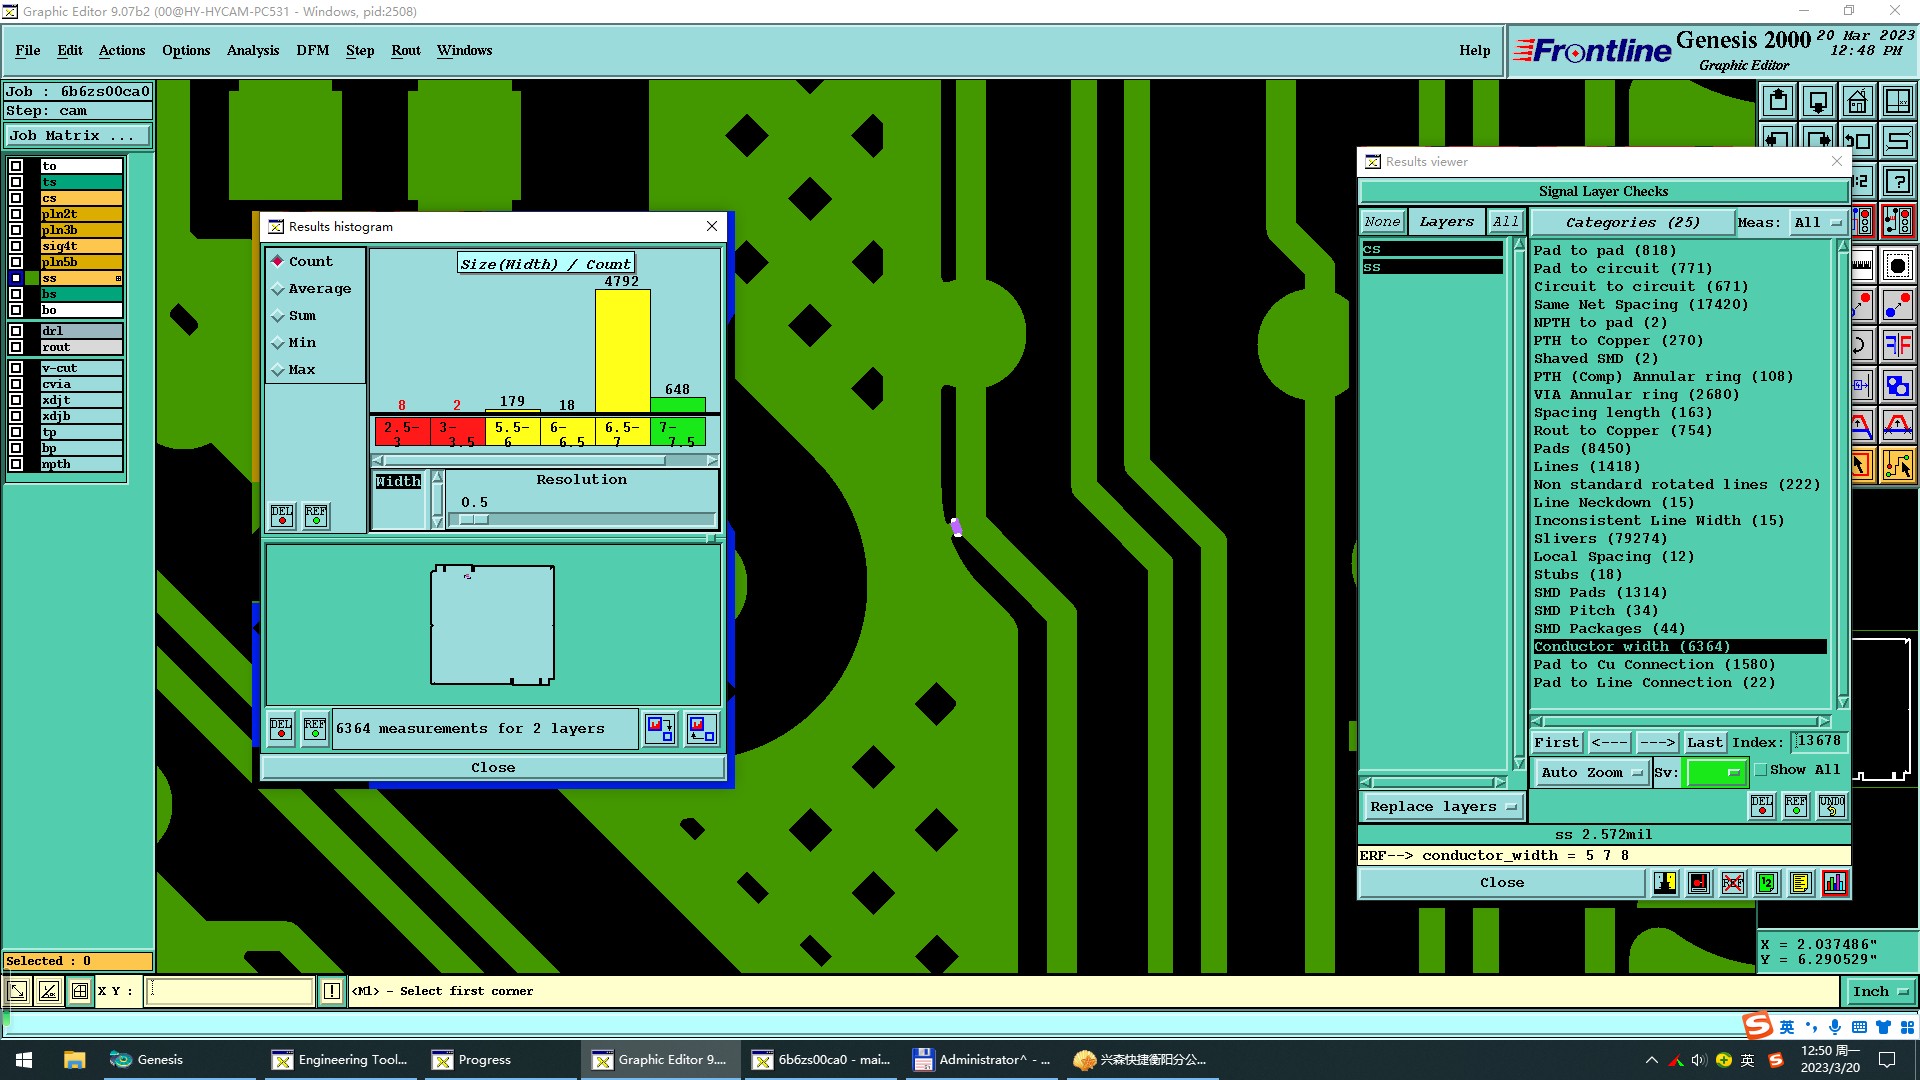
Task: Select Line Neckdown (15) category
Action: click(1613, 503)
